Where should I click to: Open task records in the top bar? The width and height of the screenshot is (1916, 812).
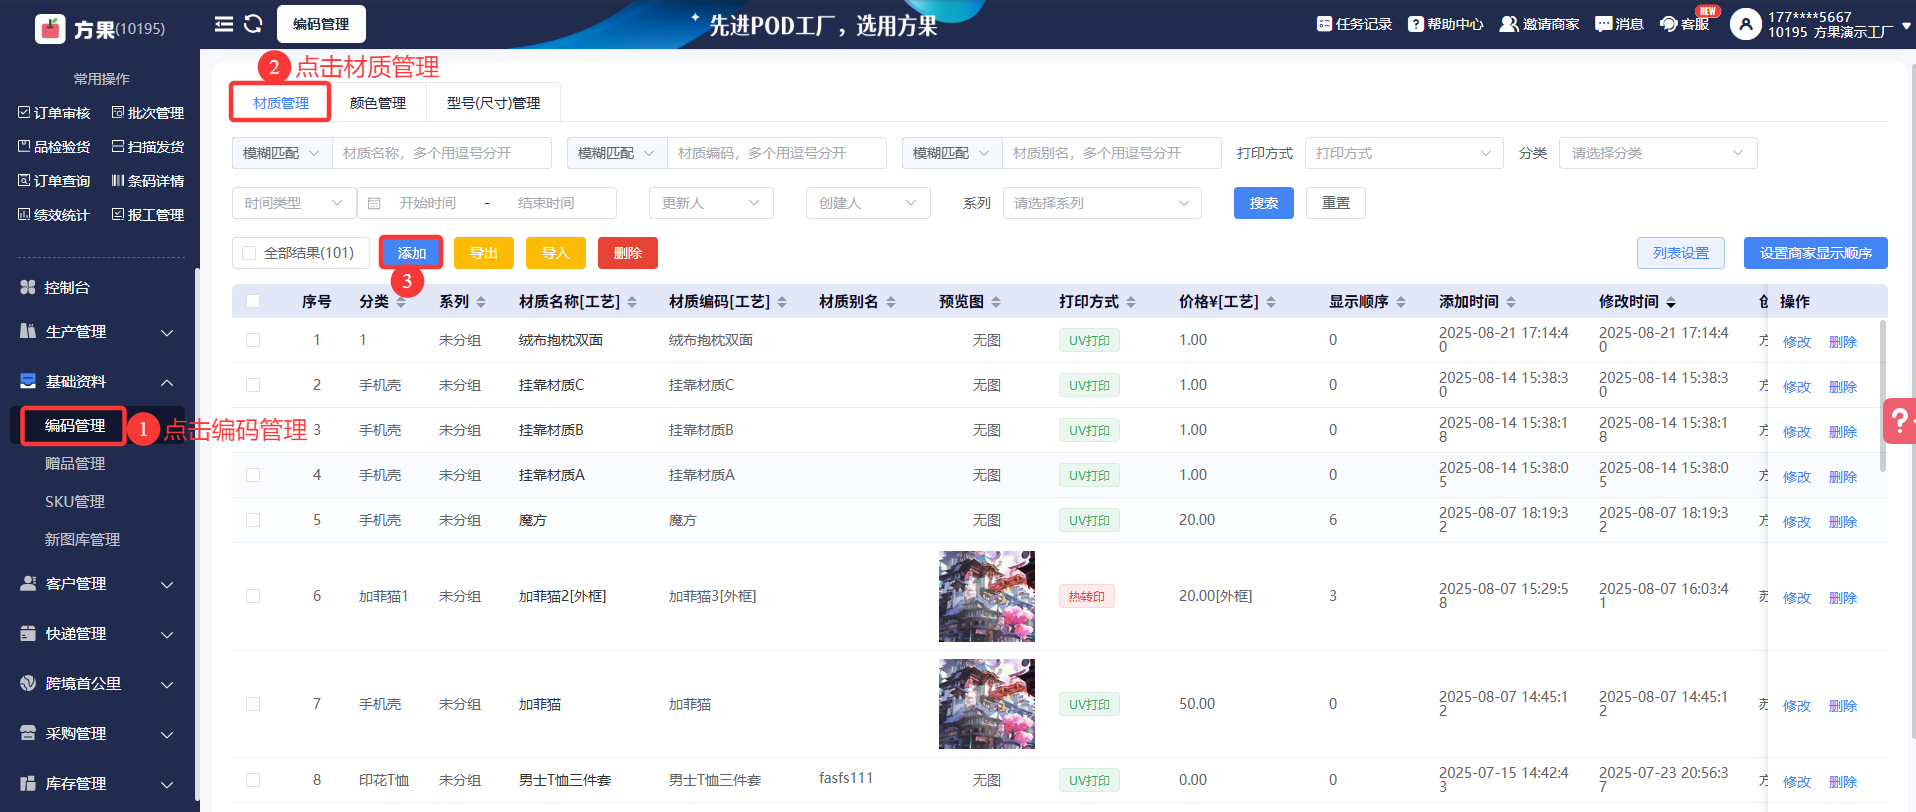1354,24
